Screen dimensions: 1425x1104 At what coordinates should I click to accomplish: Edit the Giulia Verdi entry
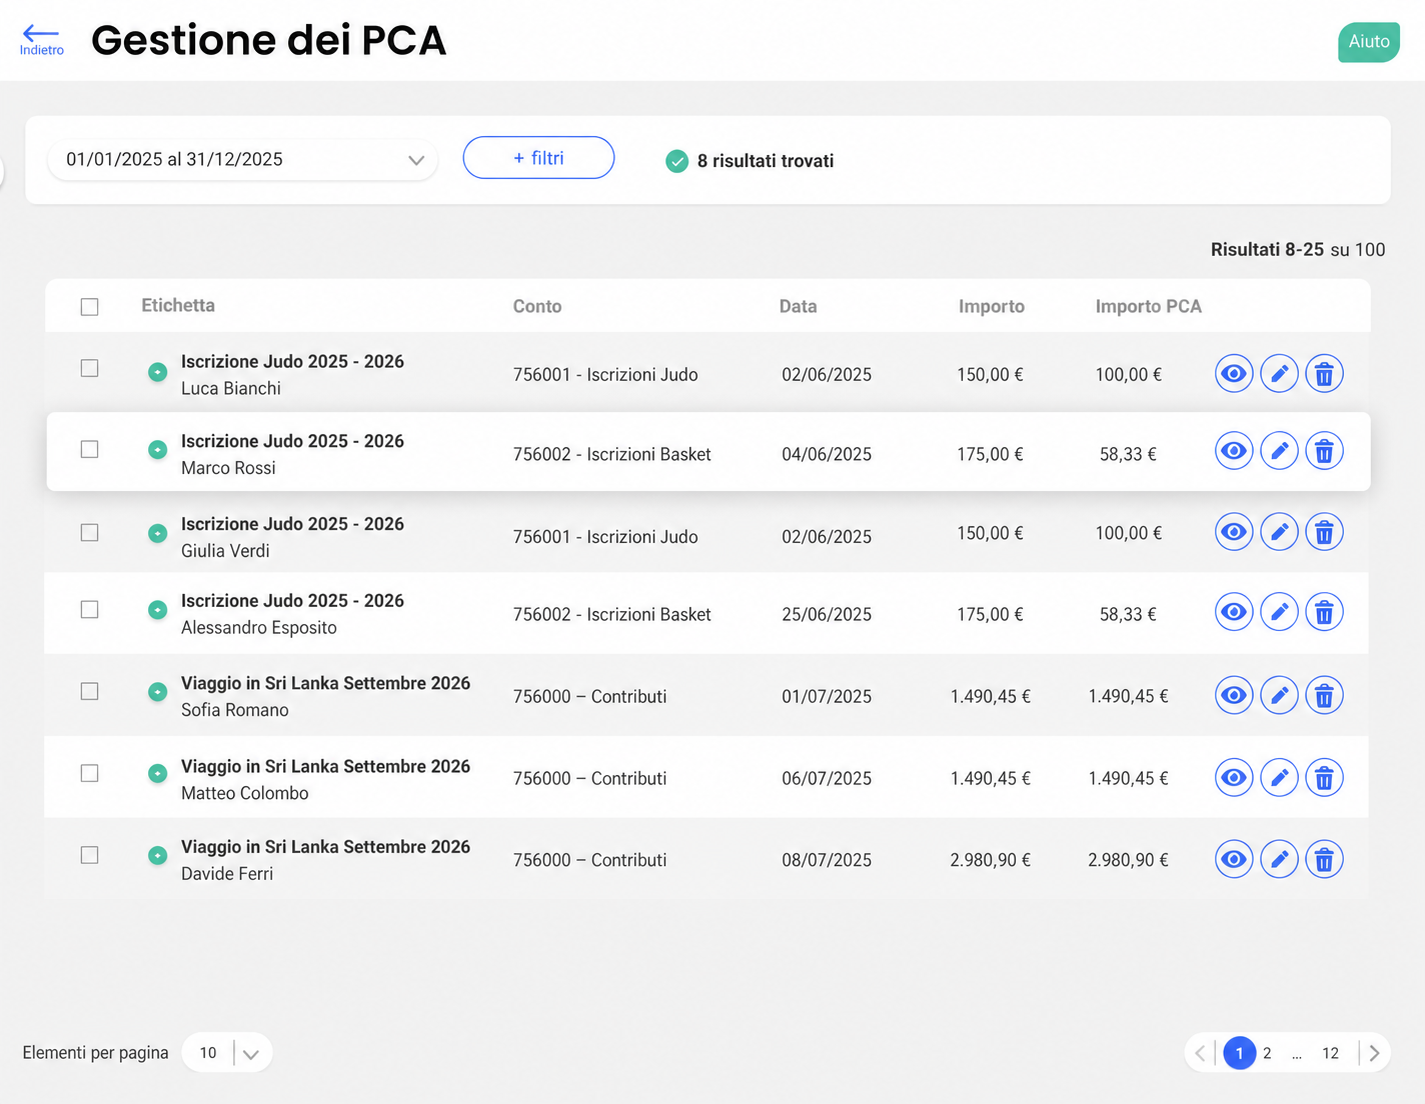coord(1279,531)
